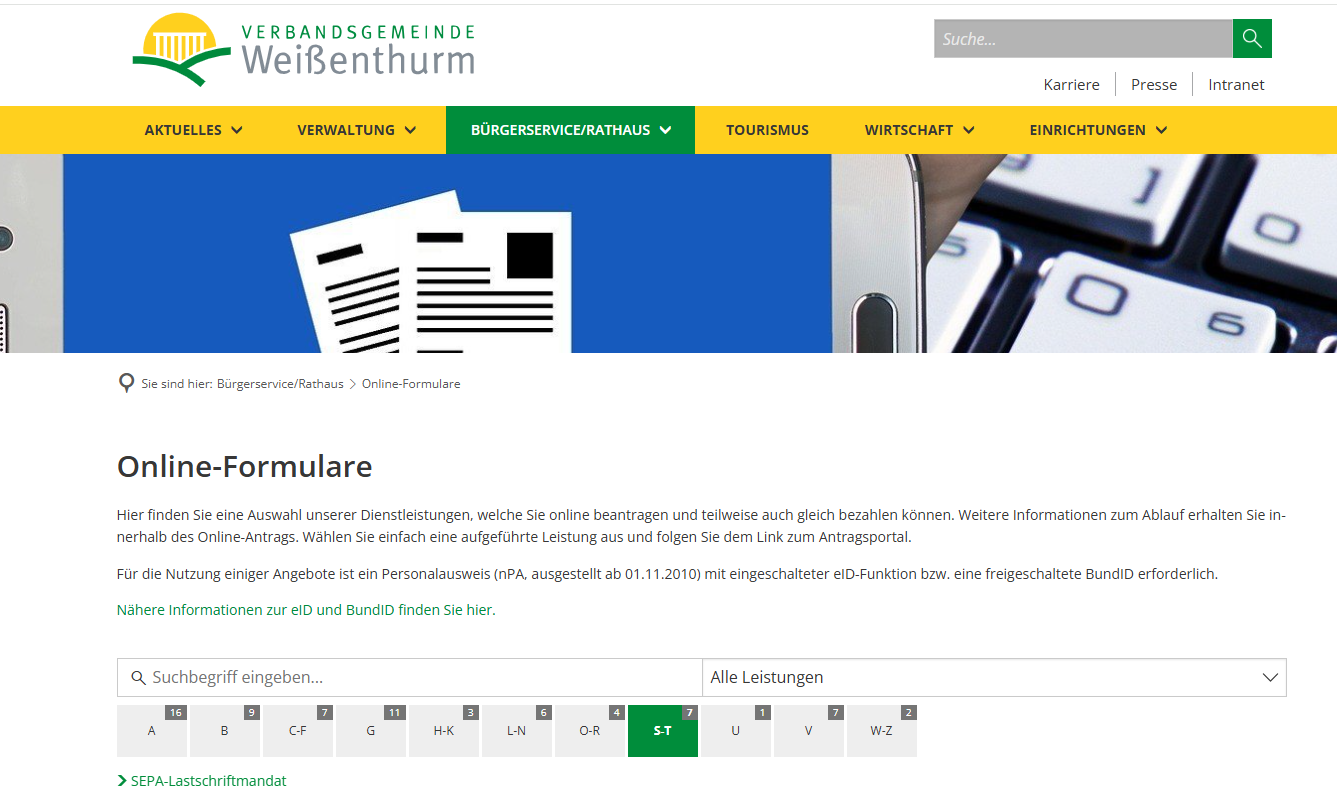1337x795 pixels.
Task: Click the magnifier icon in Suchbegriff field
Action: click(x=138, y=677)
